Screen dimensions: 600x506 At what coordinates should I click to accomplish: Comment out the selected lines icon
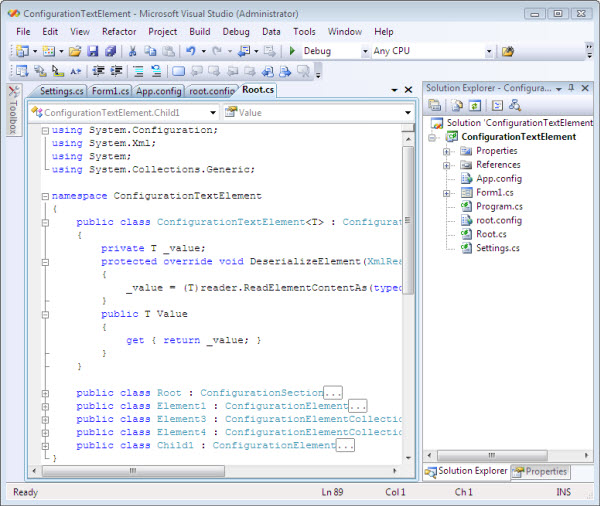click(x=138, y=71)
